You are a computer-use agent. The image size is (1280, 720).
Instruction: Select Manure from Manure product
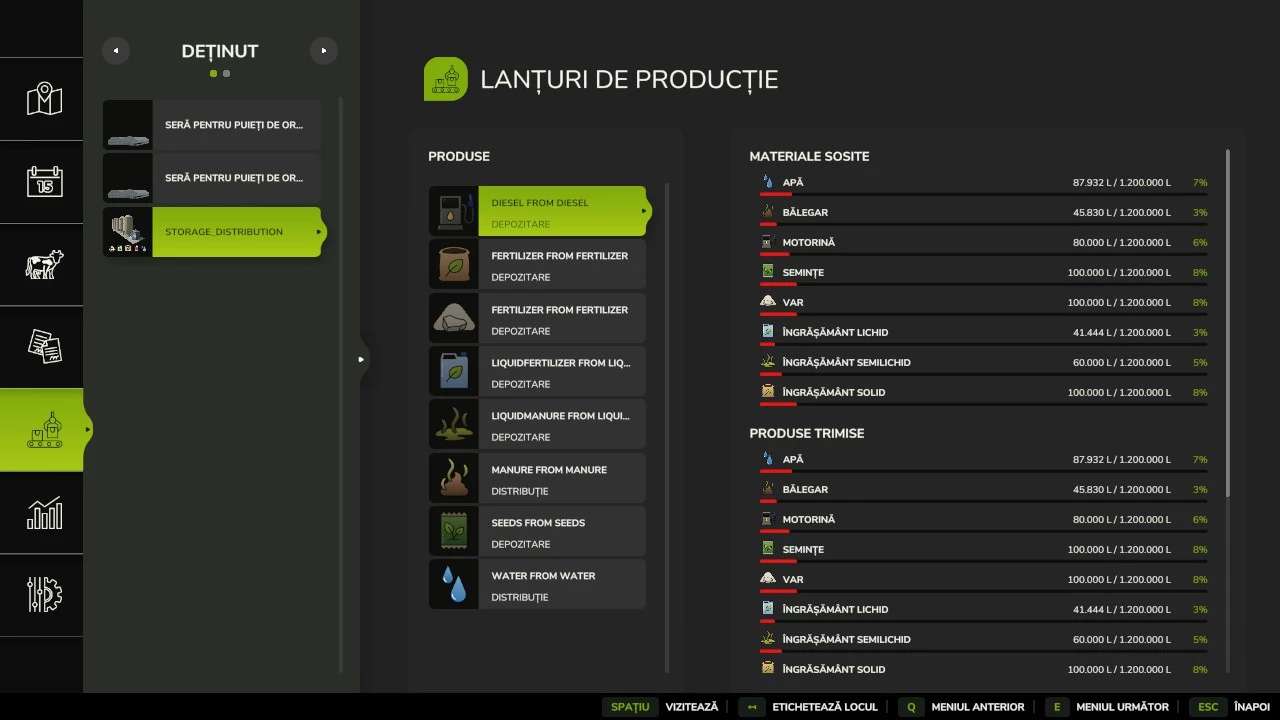[x=560, y=479]
